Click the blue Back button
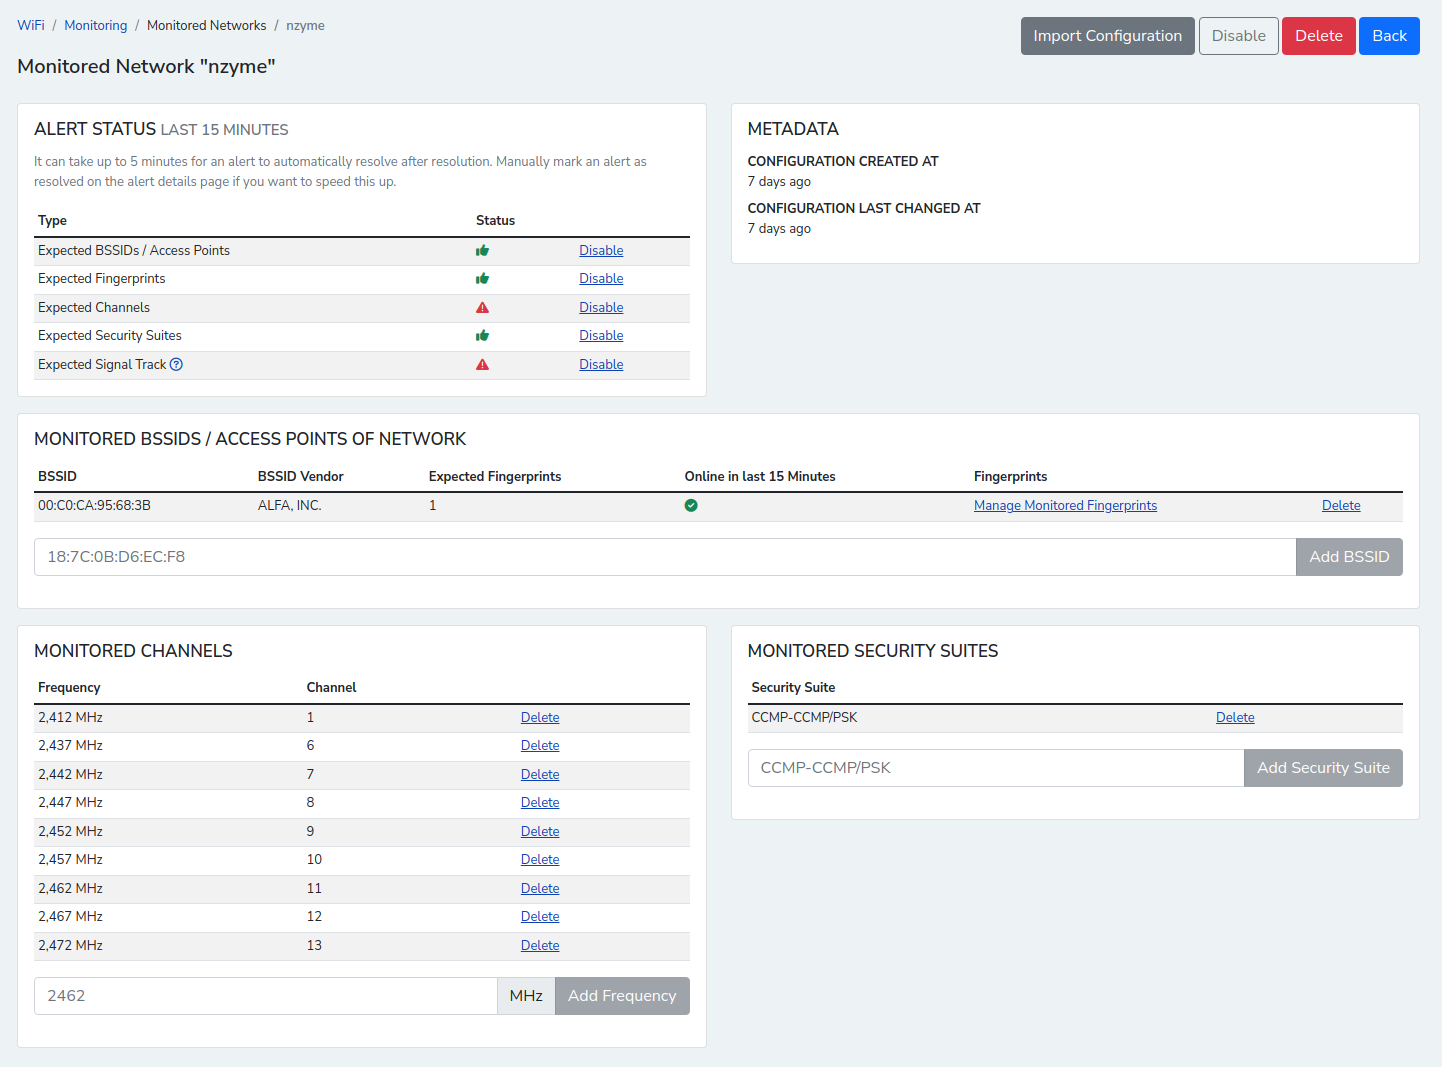The width and height of the screenshot is (1442, 1067). 1389,36
